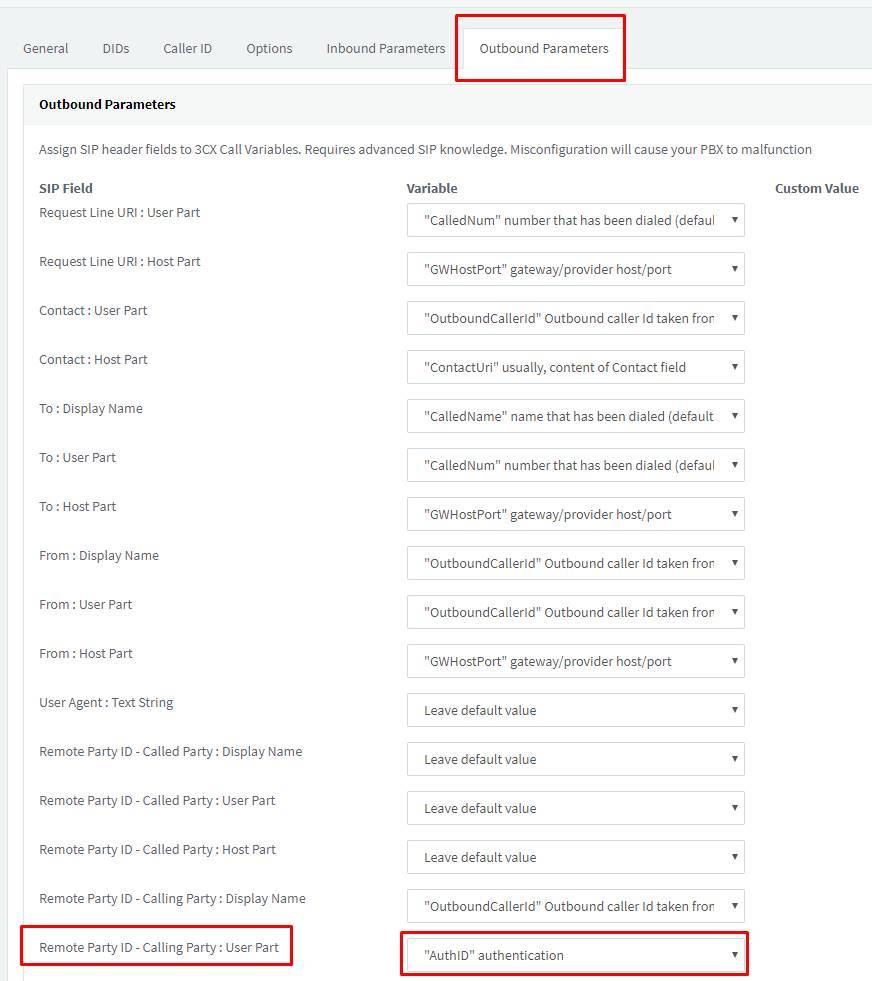The height and width of the screenshot is (981, 872).
Task: Go to the Options tab
Action: click(269, 48)
